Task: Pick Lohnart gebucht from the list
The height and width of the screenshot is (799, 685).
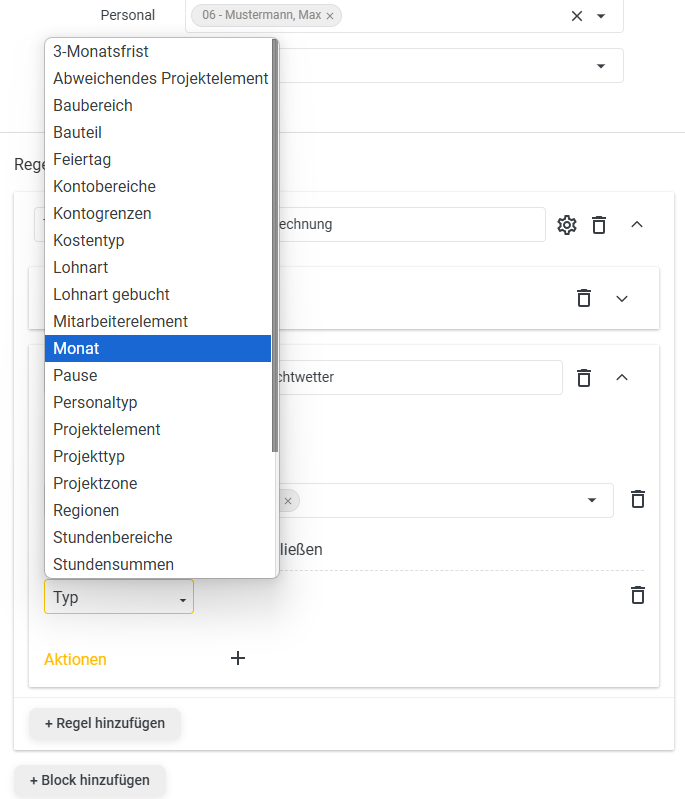Action: (x=157, y=295)
